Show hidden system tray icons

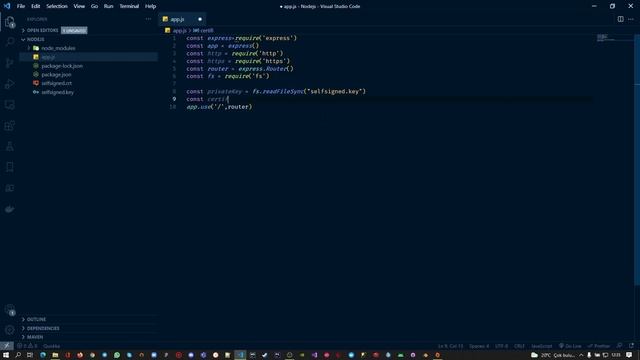coord(581,355)
